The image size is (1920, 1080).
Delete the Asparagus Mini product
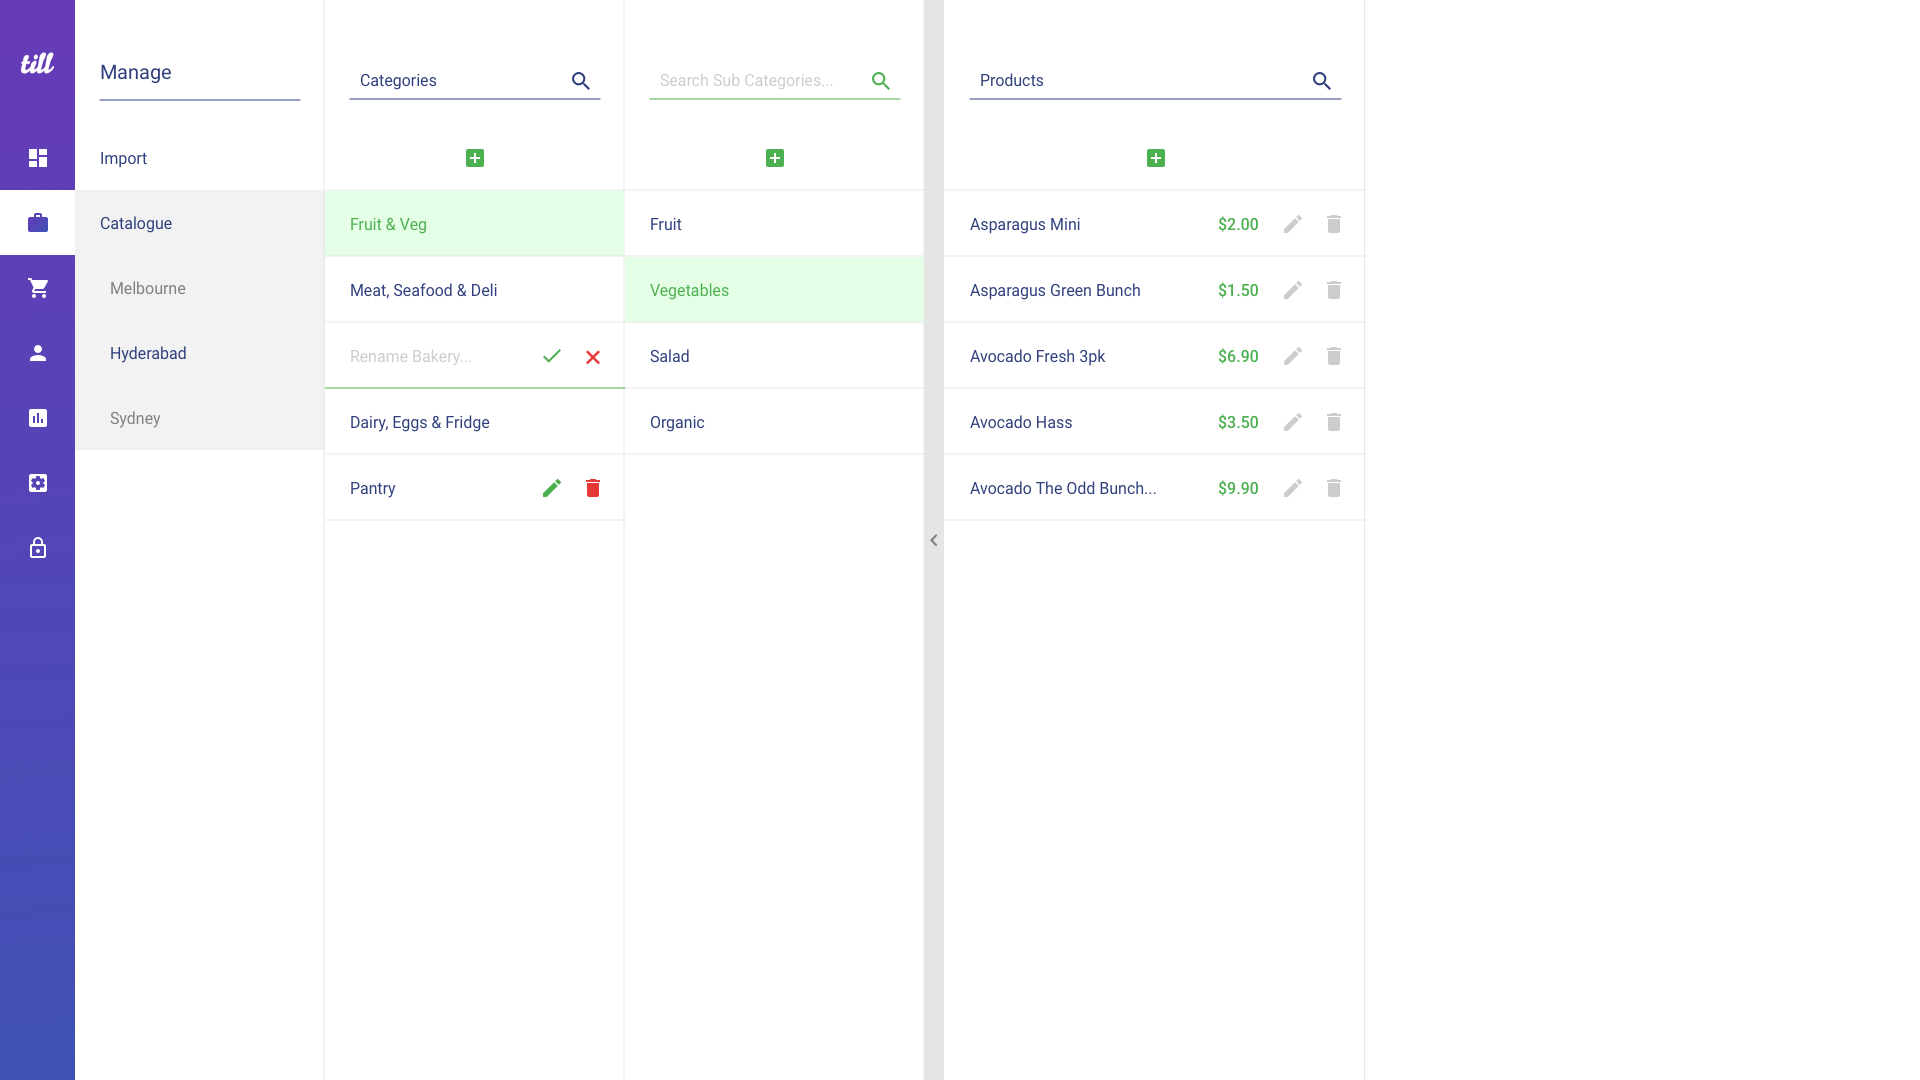[x=1334, y=224]
